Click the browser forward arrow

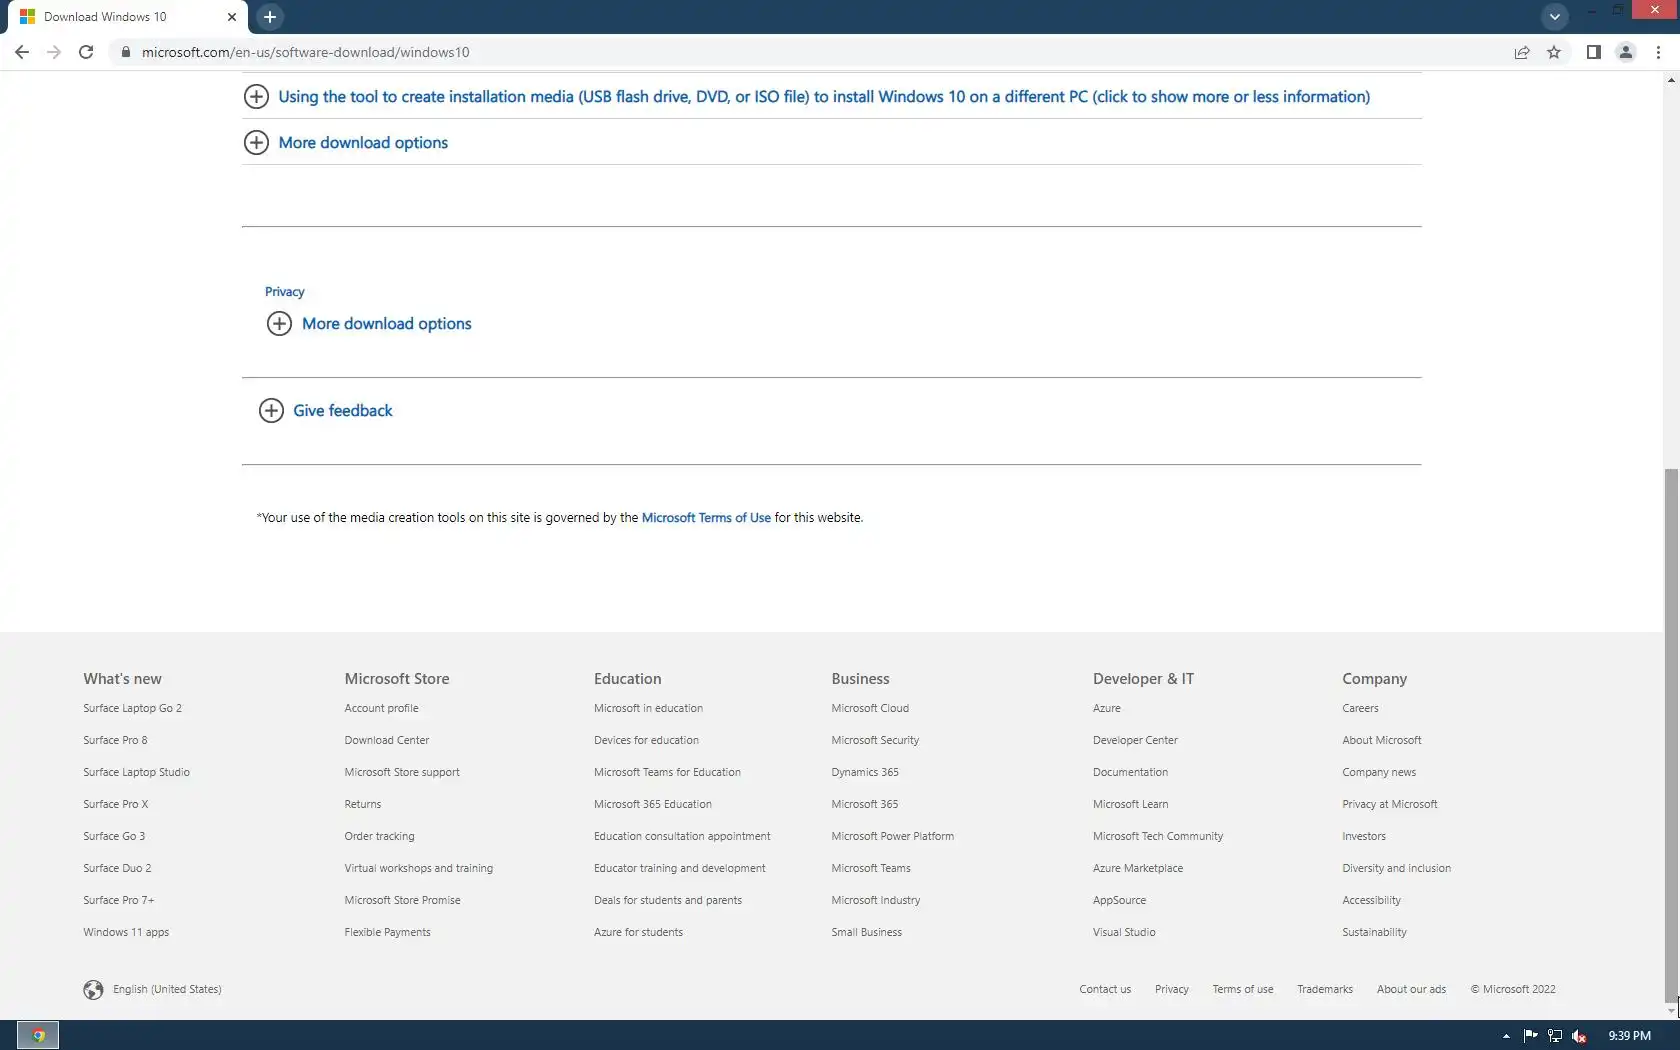click(x=54, y=52)
